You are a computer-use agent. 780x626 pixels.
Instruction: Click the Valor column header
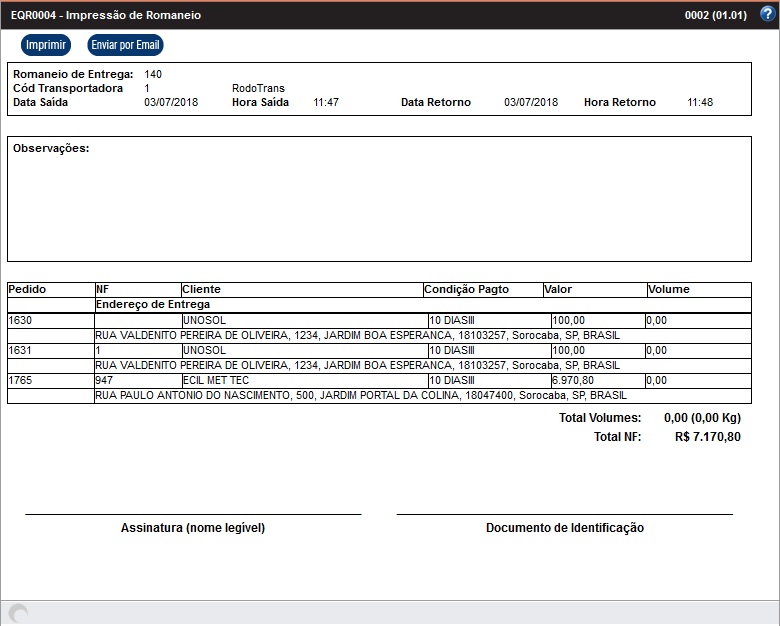coord(558,289)
